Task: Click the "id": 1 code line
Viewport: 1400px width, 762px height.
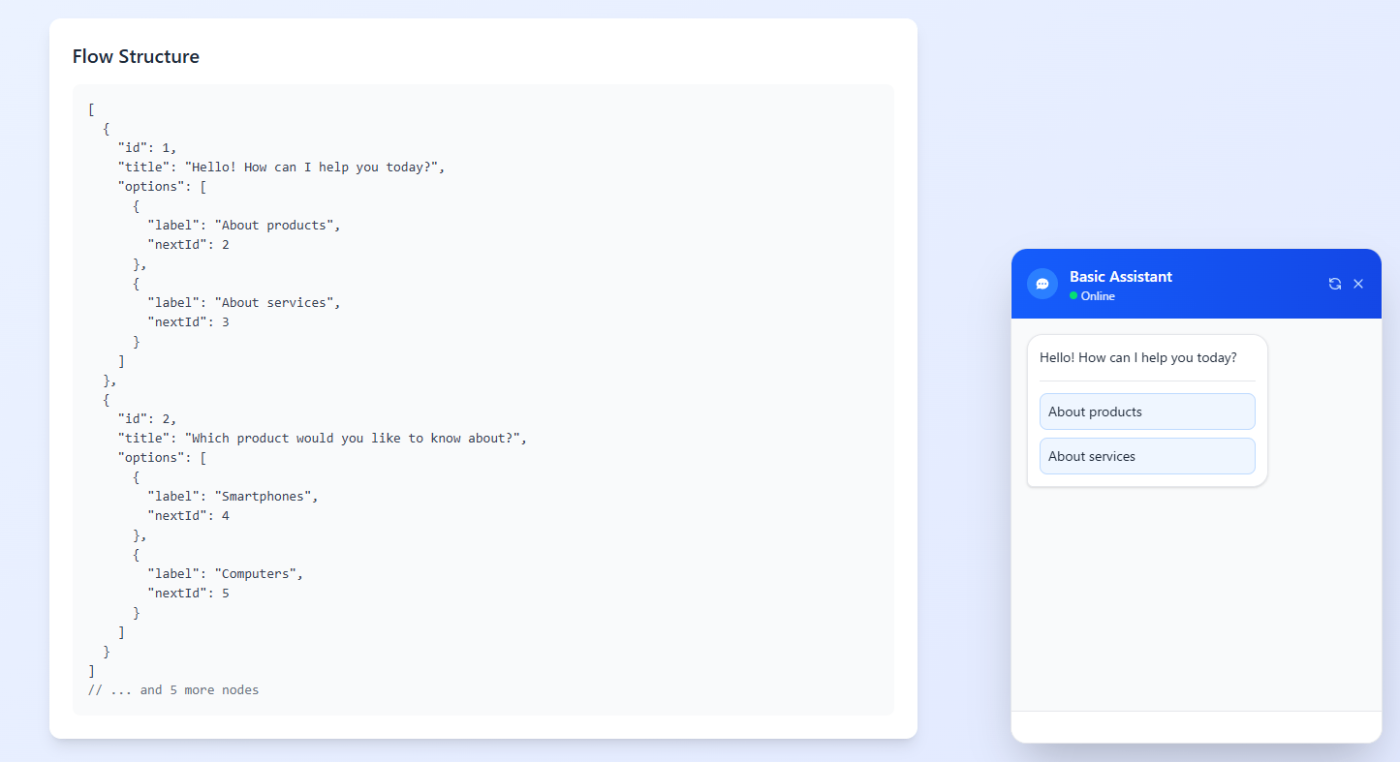Action: click(x=147, y=148)
